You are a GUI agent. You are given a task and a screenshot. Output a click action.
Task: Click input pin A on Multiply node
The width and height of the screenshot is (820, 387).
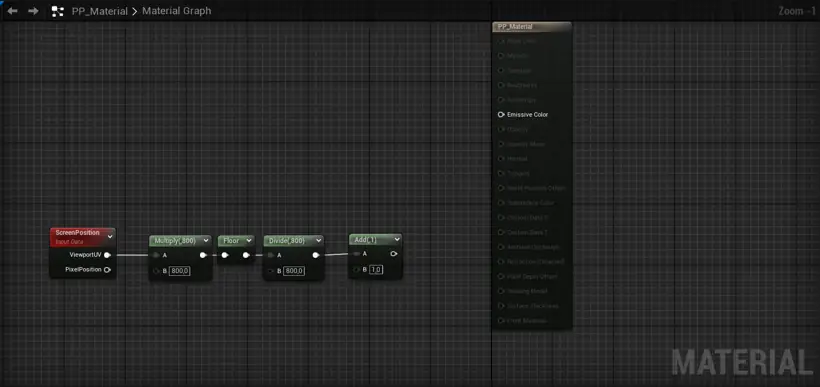tap(156, 255)
